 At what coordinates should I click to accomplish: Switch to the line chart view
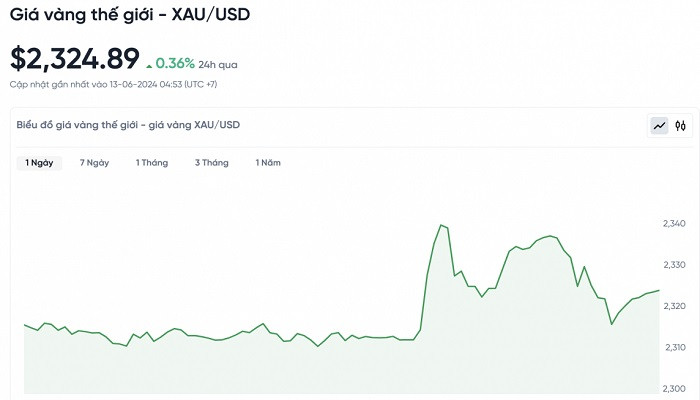[660, 126]
